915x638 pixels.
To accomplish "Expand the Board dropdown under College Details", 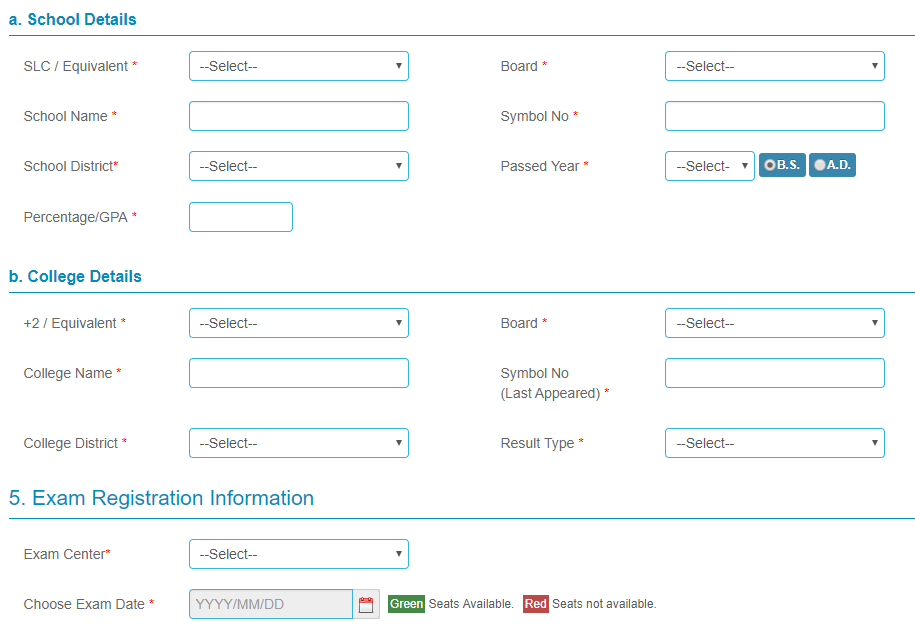I will (774, 323).
